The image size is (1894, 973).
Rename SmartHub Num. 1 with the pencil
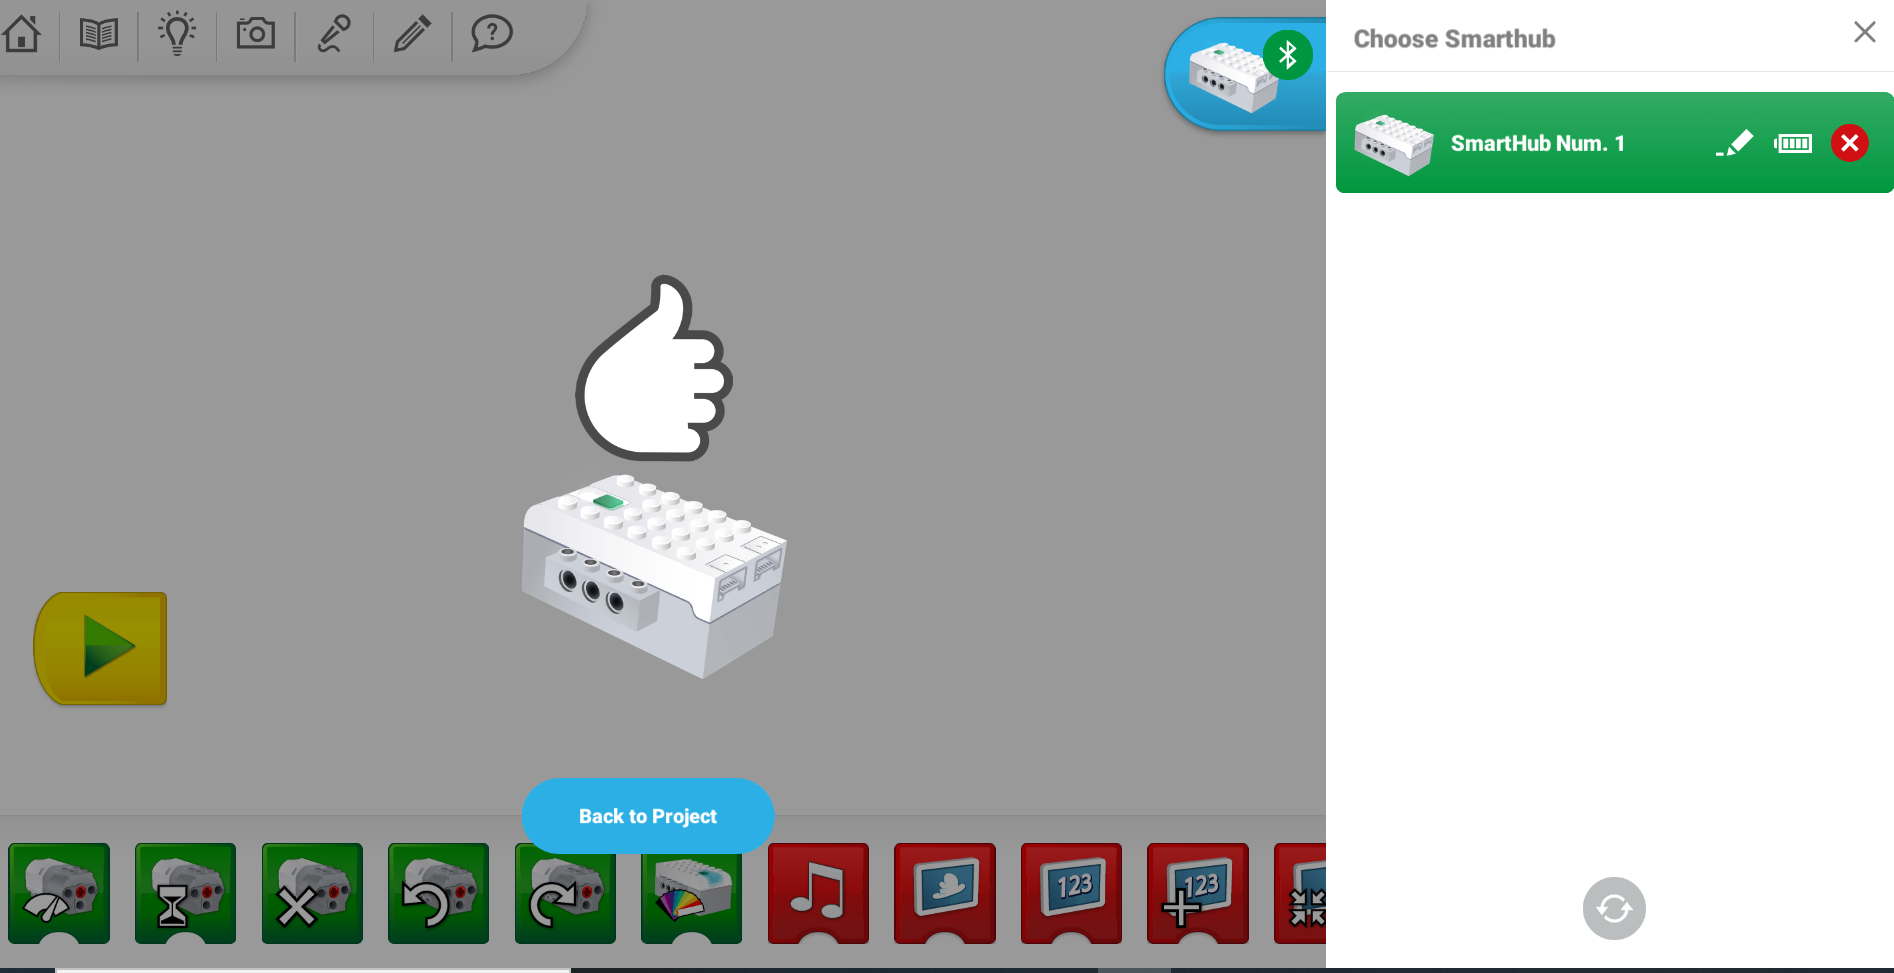[x=1735, y=143]
